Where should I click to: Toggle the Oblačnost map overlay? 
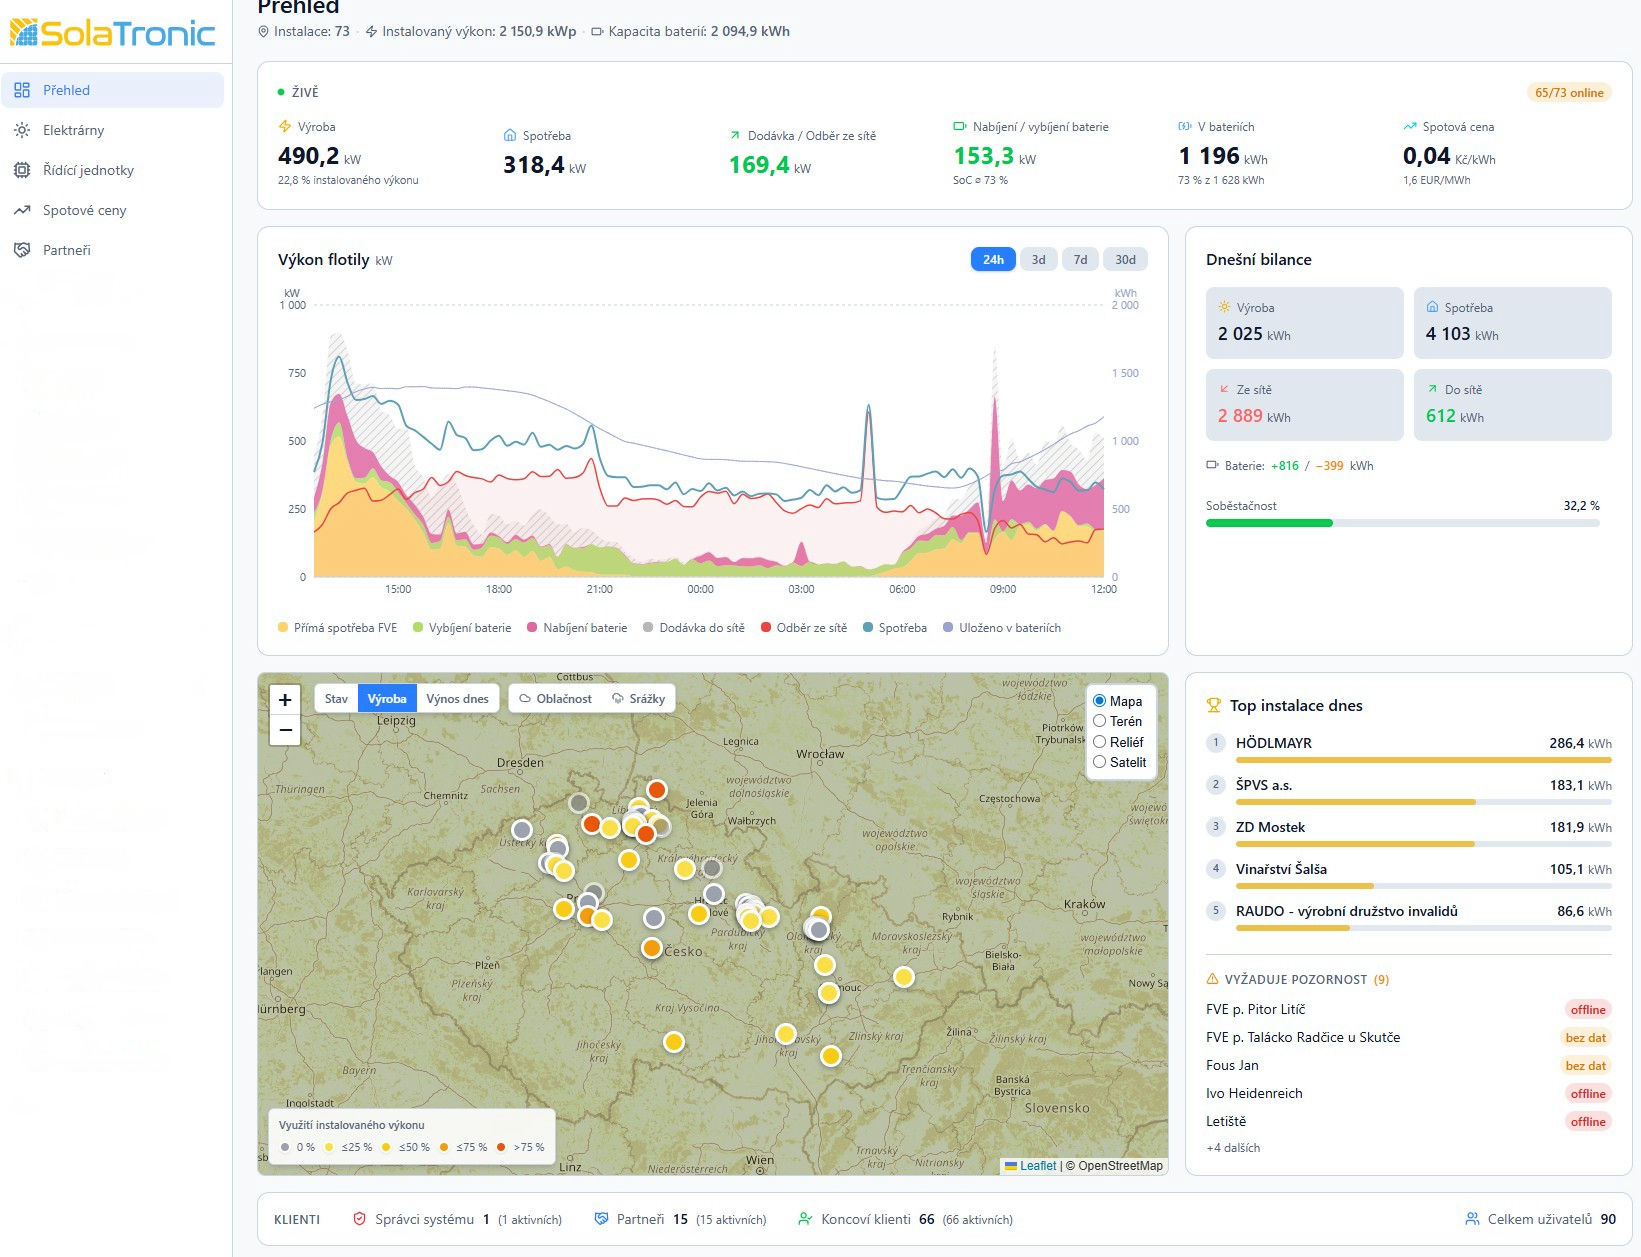tap(555, 699)
